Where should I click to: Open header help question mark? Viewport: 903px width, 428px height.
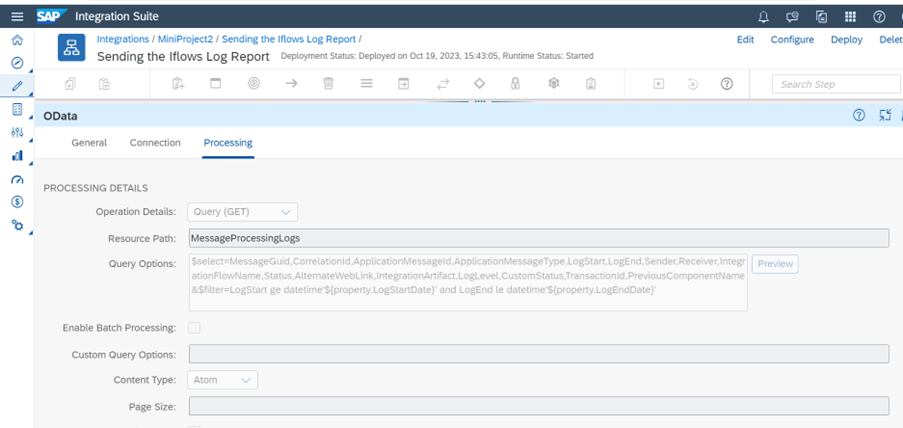[x=879, y=17]
